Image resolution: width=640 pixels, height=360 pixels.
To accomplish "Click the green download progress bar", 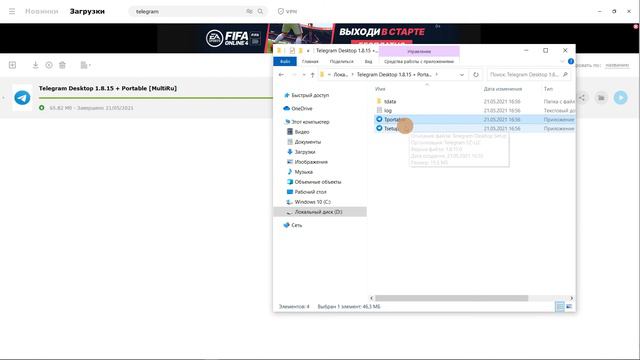I will pyautogui.click(x=156, y=98).
